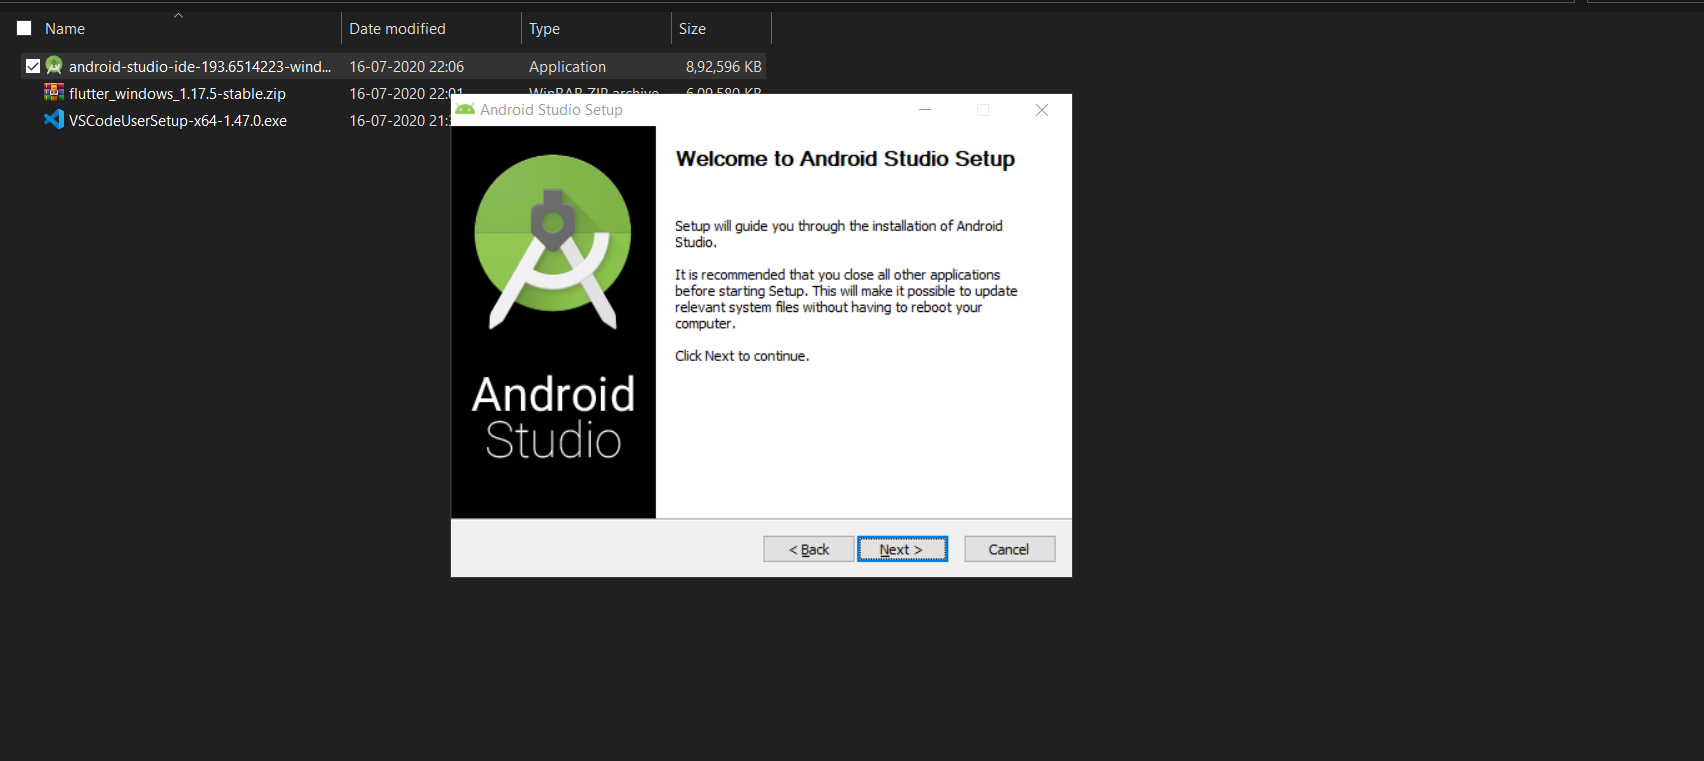
Task: Click the sort arrow above Name column
Action: click(178, 15)
